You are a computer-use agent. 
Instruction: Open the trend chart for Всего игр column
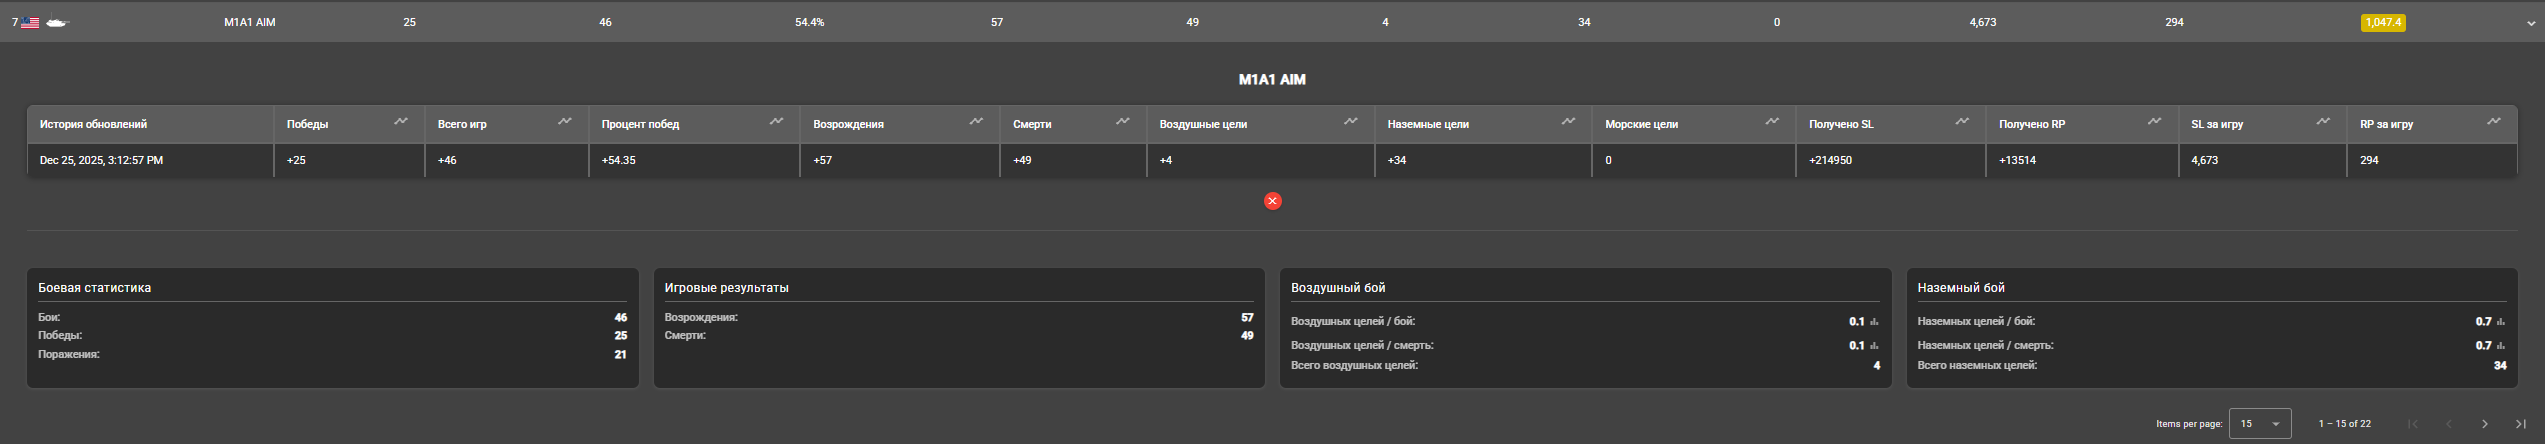tap(565, 122)
